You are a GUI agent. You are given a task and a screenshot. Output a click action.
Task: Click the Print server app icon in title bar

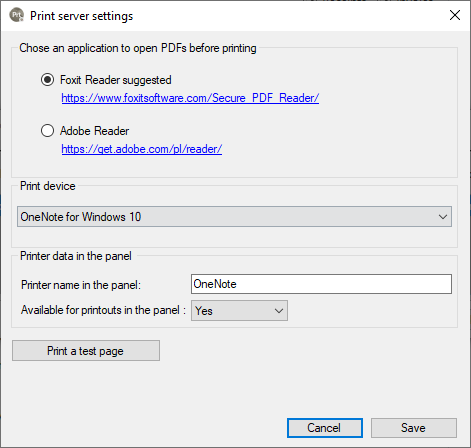point(16,15)
